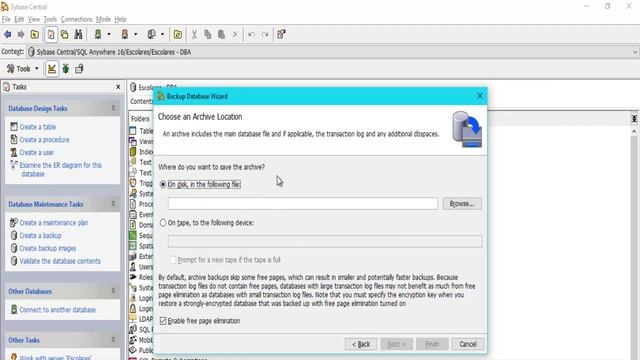The image size is (640, 360).
Task: Open the Connect icon dropdown arrow
Action: click(109, 35)
